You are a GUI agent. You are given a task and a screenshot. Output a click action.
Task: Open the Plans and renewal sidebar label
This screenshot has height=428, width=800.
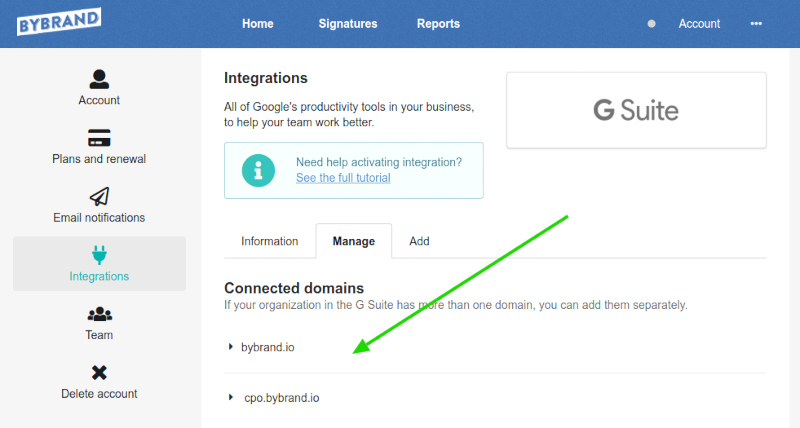pos(99,159)
